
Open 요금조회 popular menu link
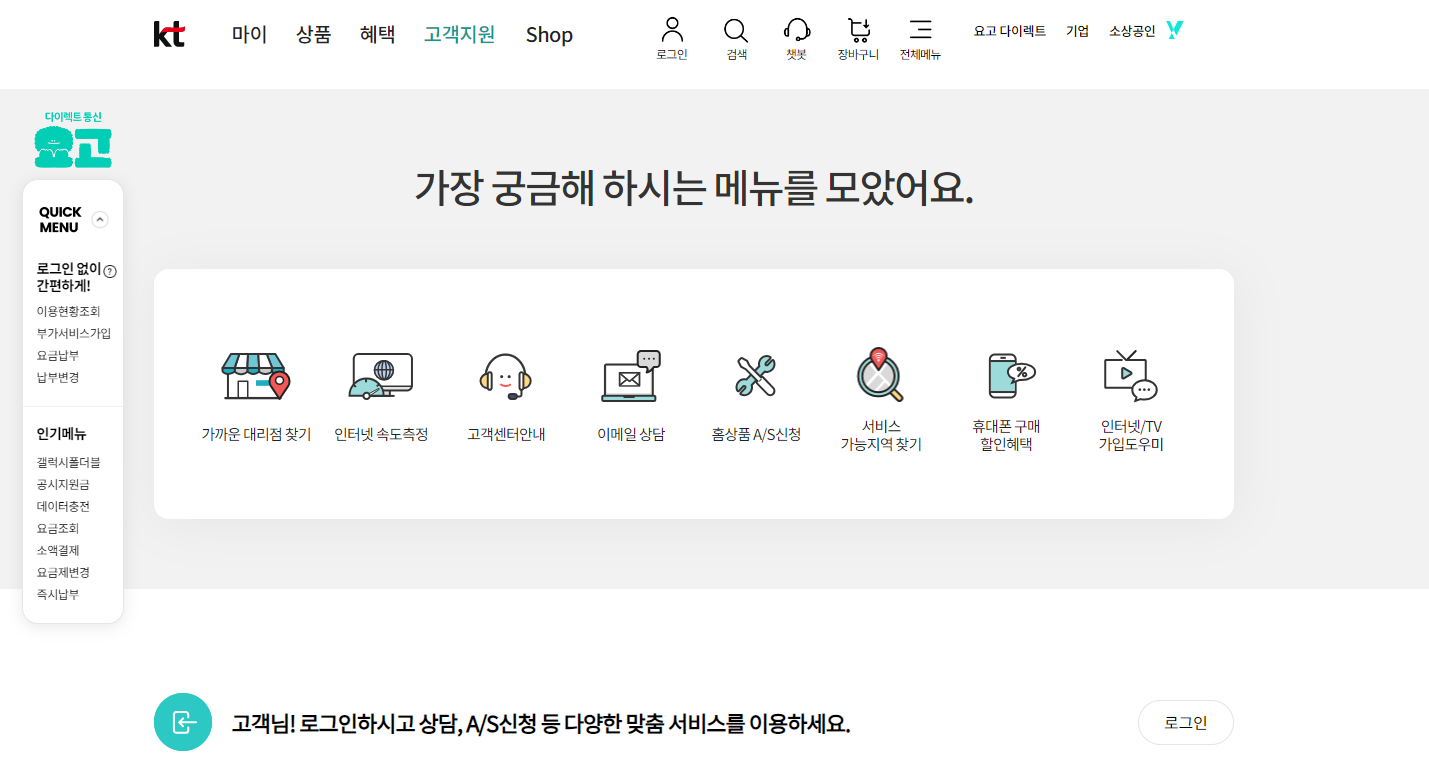(58, 528)
